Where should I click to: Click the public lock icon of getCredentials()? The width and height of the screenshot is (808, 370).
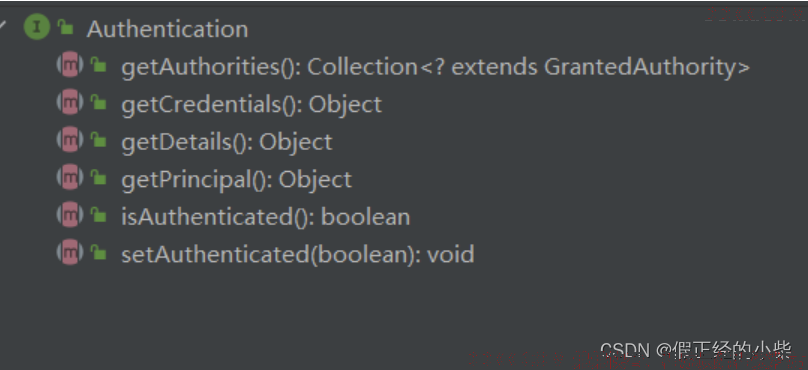point(98,103)
